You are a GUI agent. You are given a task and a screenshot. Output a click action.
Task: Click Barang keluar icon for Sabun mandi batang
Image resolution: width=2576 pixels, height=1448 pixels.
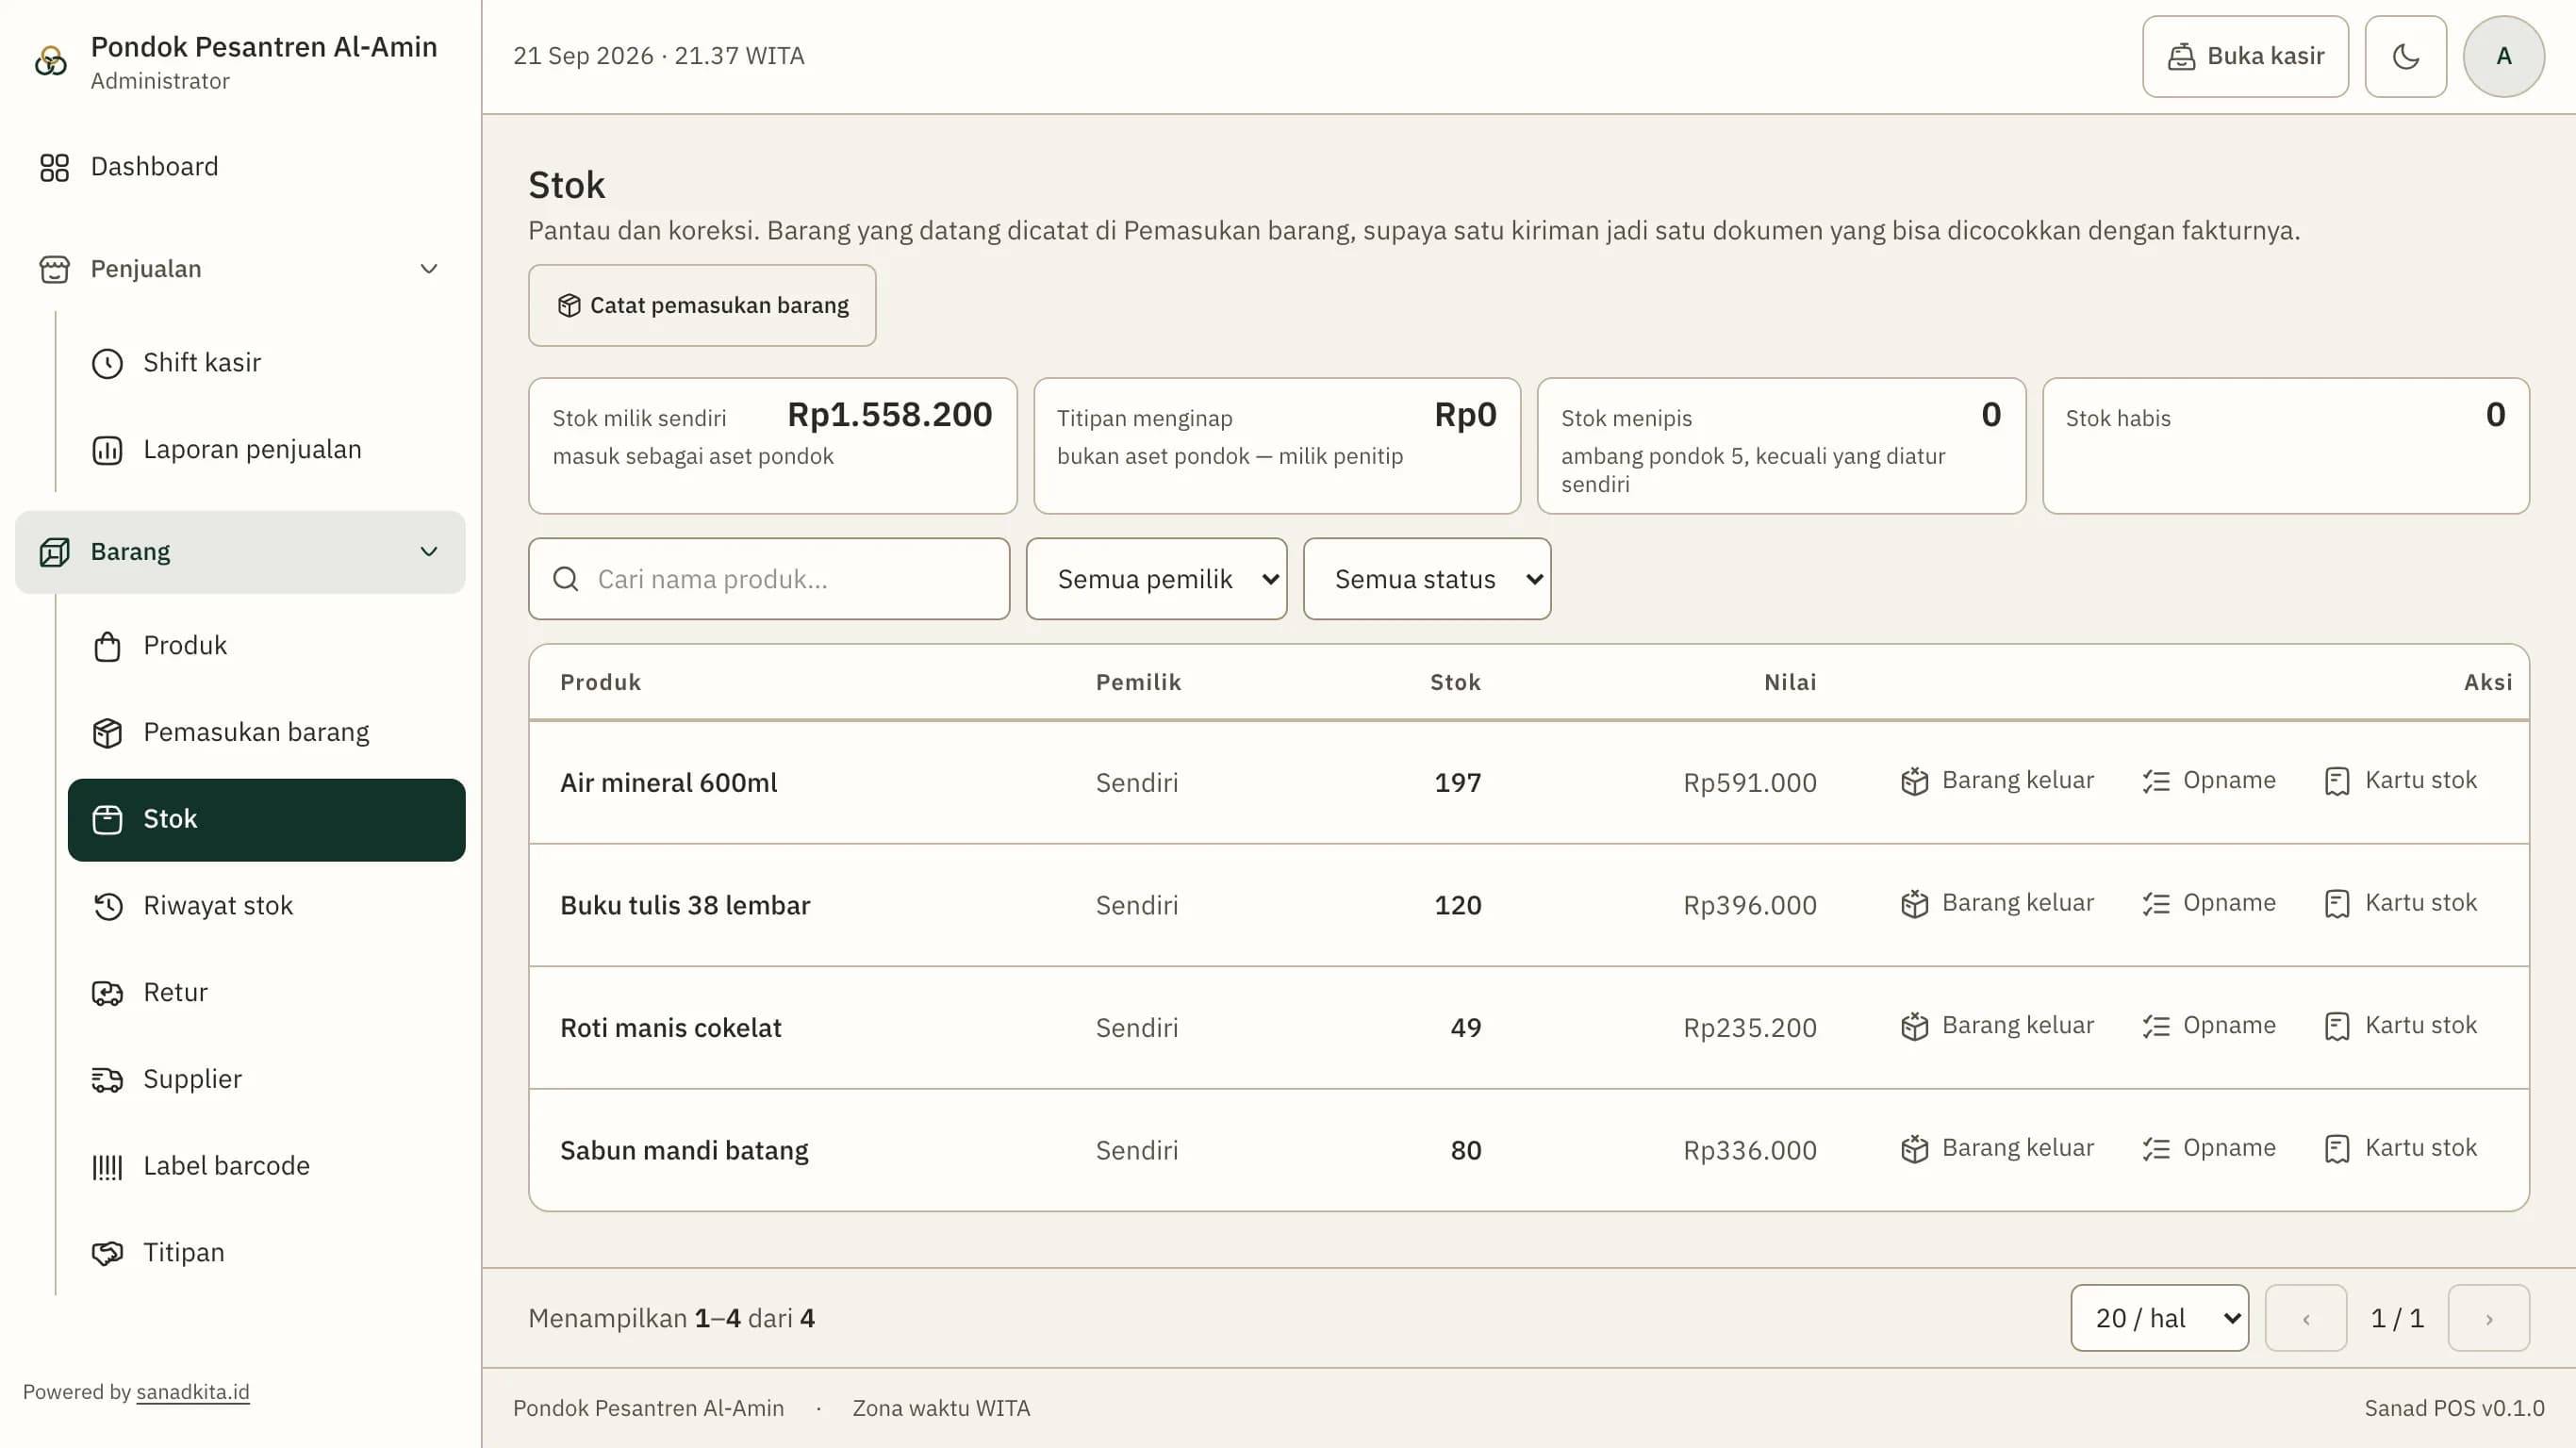pos(1914,1149)
